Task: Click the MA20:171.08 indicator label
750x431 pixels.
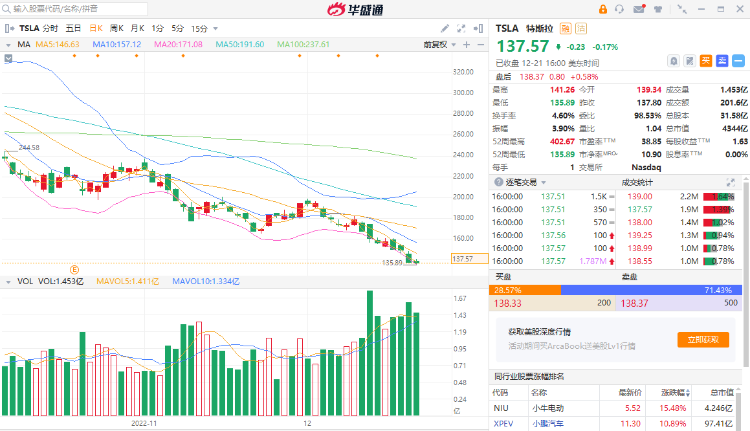Action: pyautogui.click(x=178, y=44)
